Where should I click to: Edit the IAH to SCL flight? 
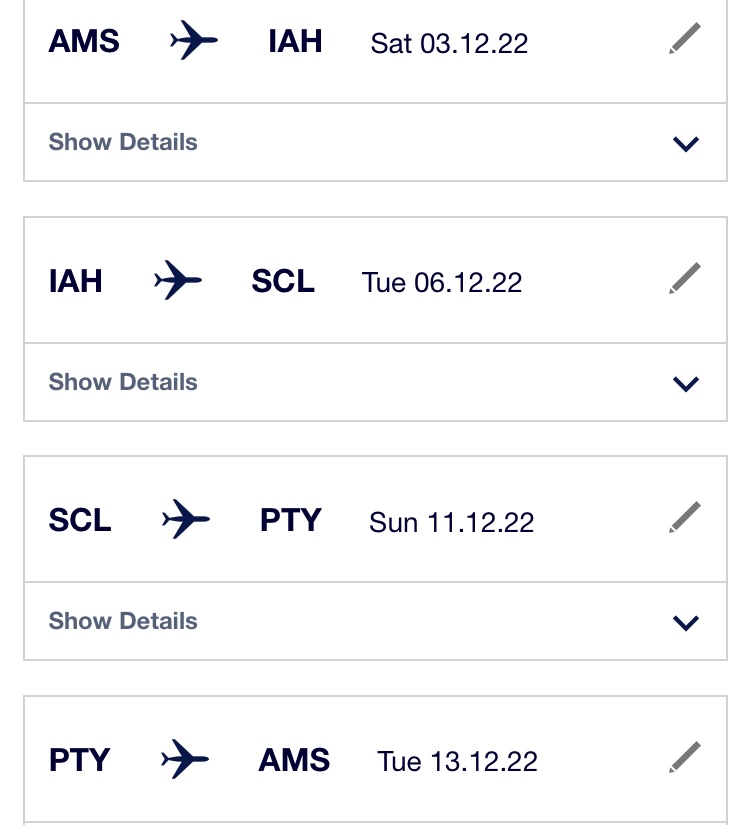tap(684, 278)
